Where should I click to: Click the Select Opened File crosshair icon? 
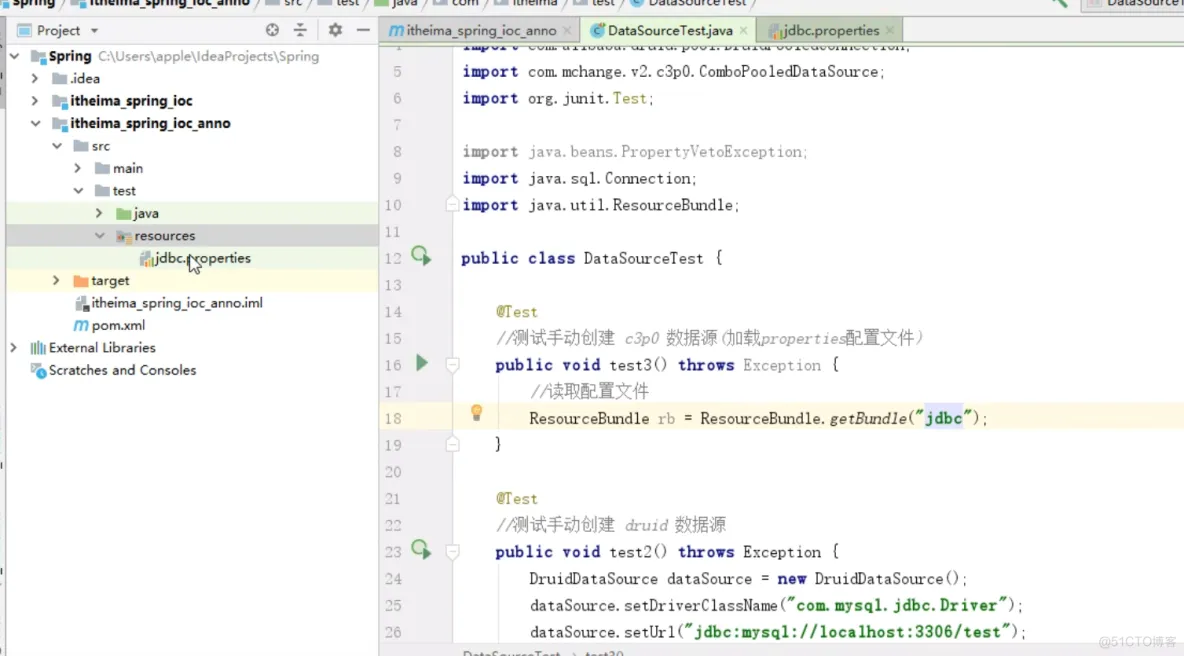pyautogui.click(x=271, y=30)
